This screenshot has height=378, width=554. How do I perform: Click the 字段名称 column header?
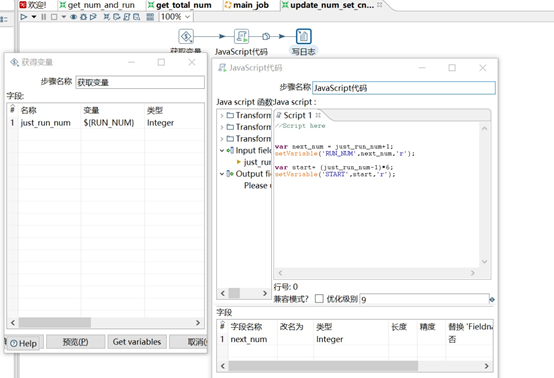[253, 327]
